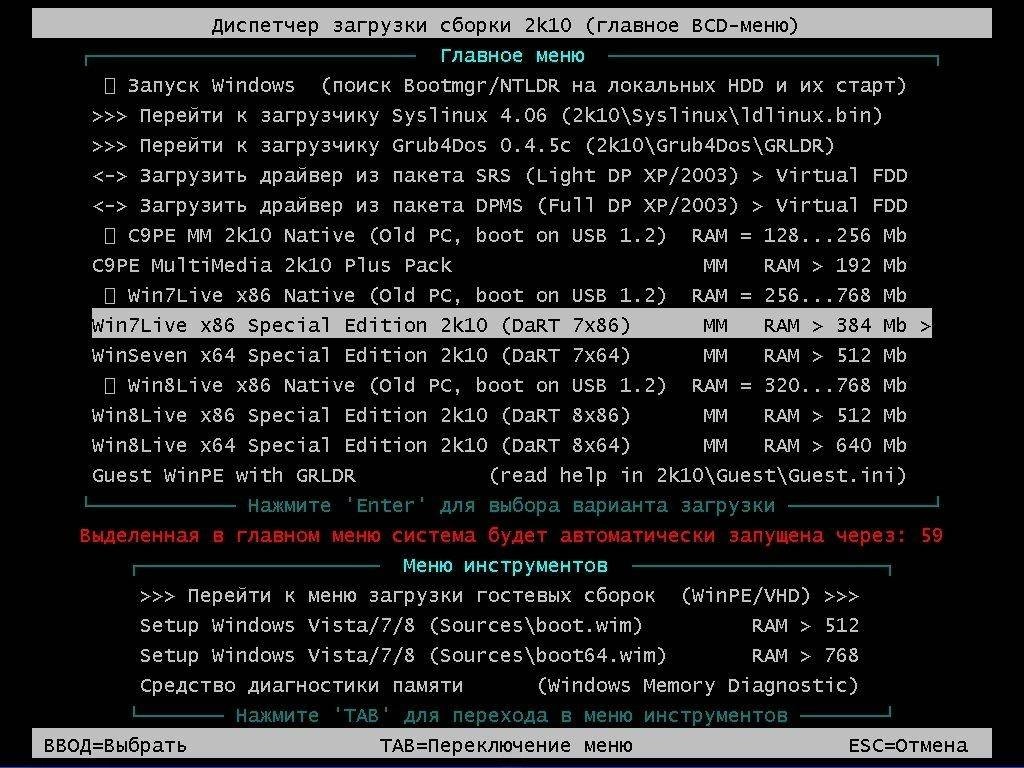Viewport: 1024px width, 768px height.
Task: Select Setup Windows Vista/7/8 boot.wim entry
Action: coord(500,626)
